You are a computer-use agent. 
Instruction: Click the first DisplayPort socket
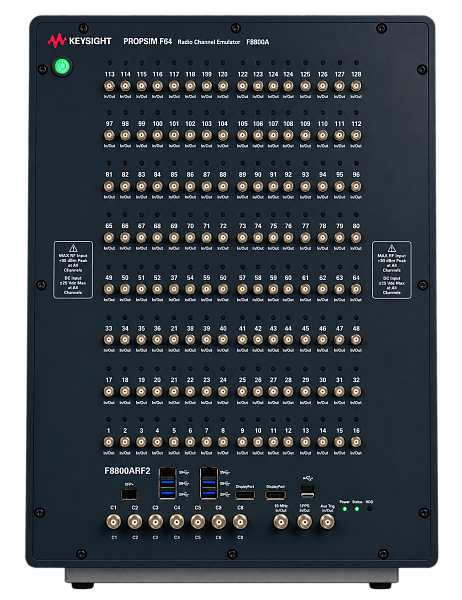[x=245, y=496]
